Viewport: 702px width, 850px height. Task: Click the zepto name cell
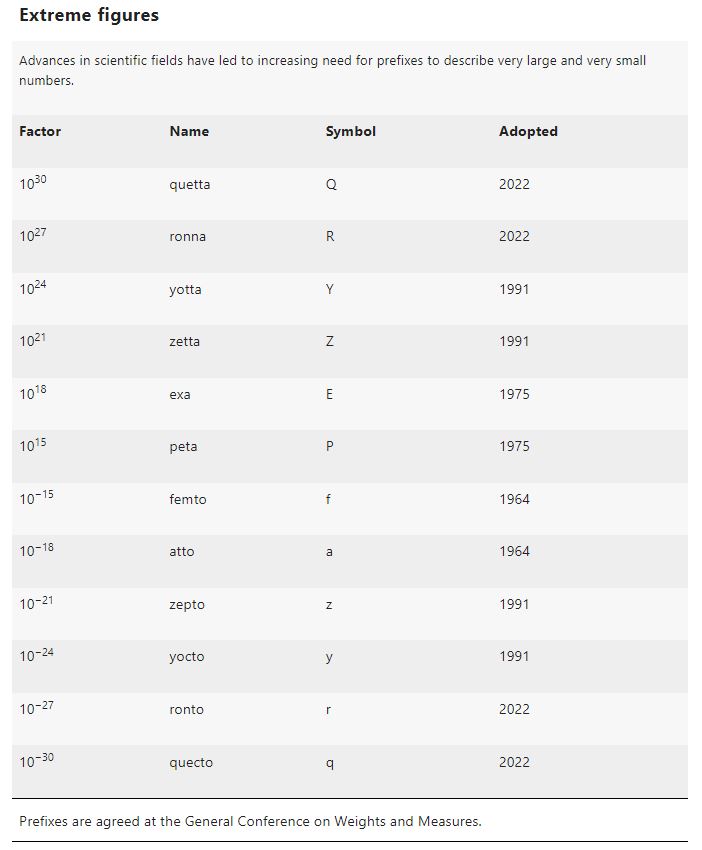(187, 604)
